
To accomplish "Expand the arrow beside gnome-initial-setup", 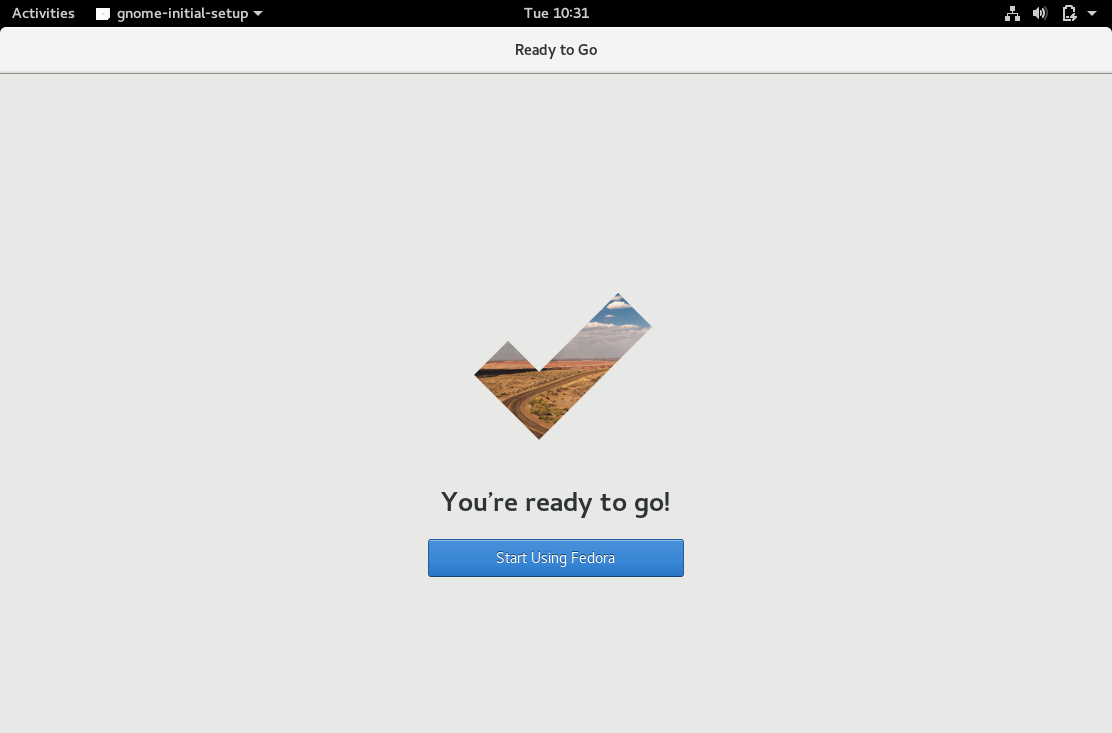I will pos(258,14).
